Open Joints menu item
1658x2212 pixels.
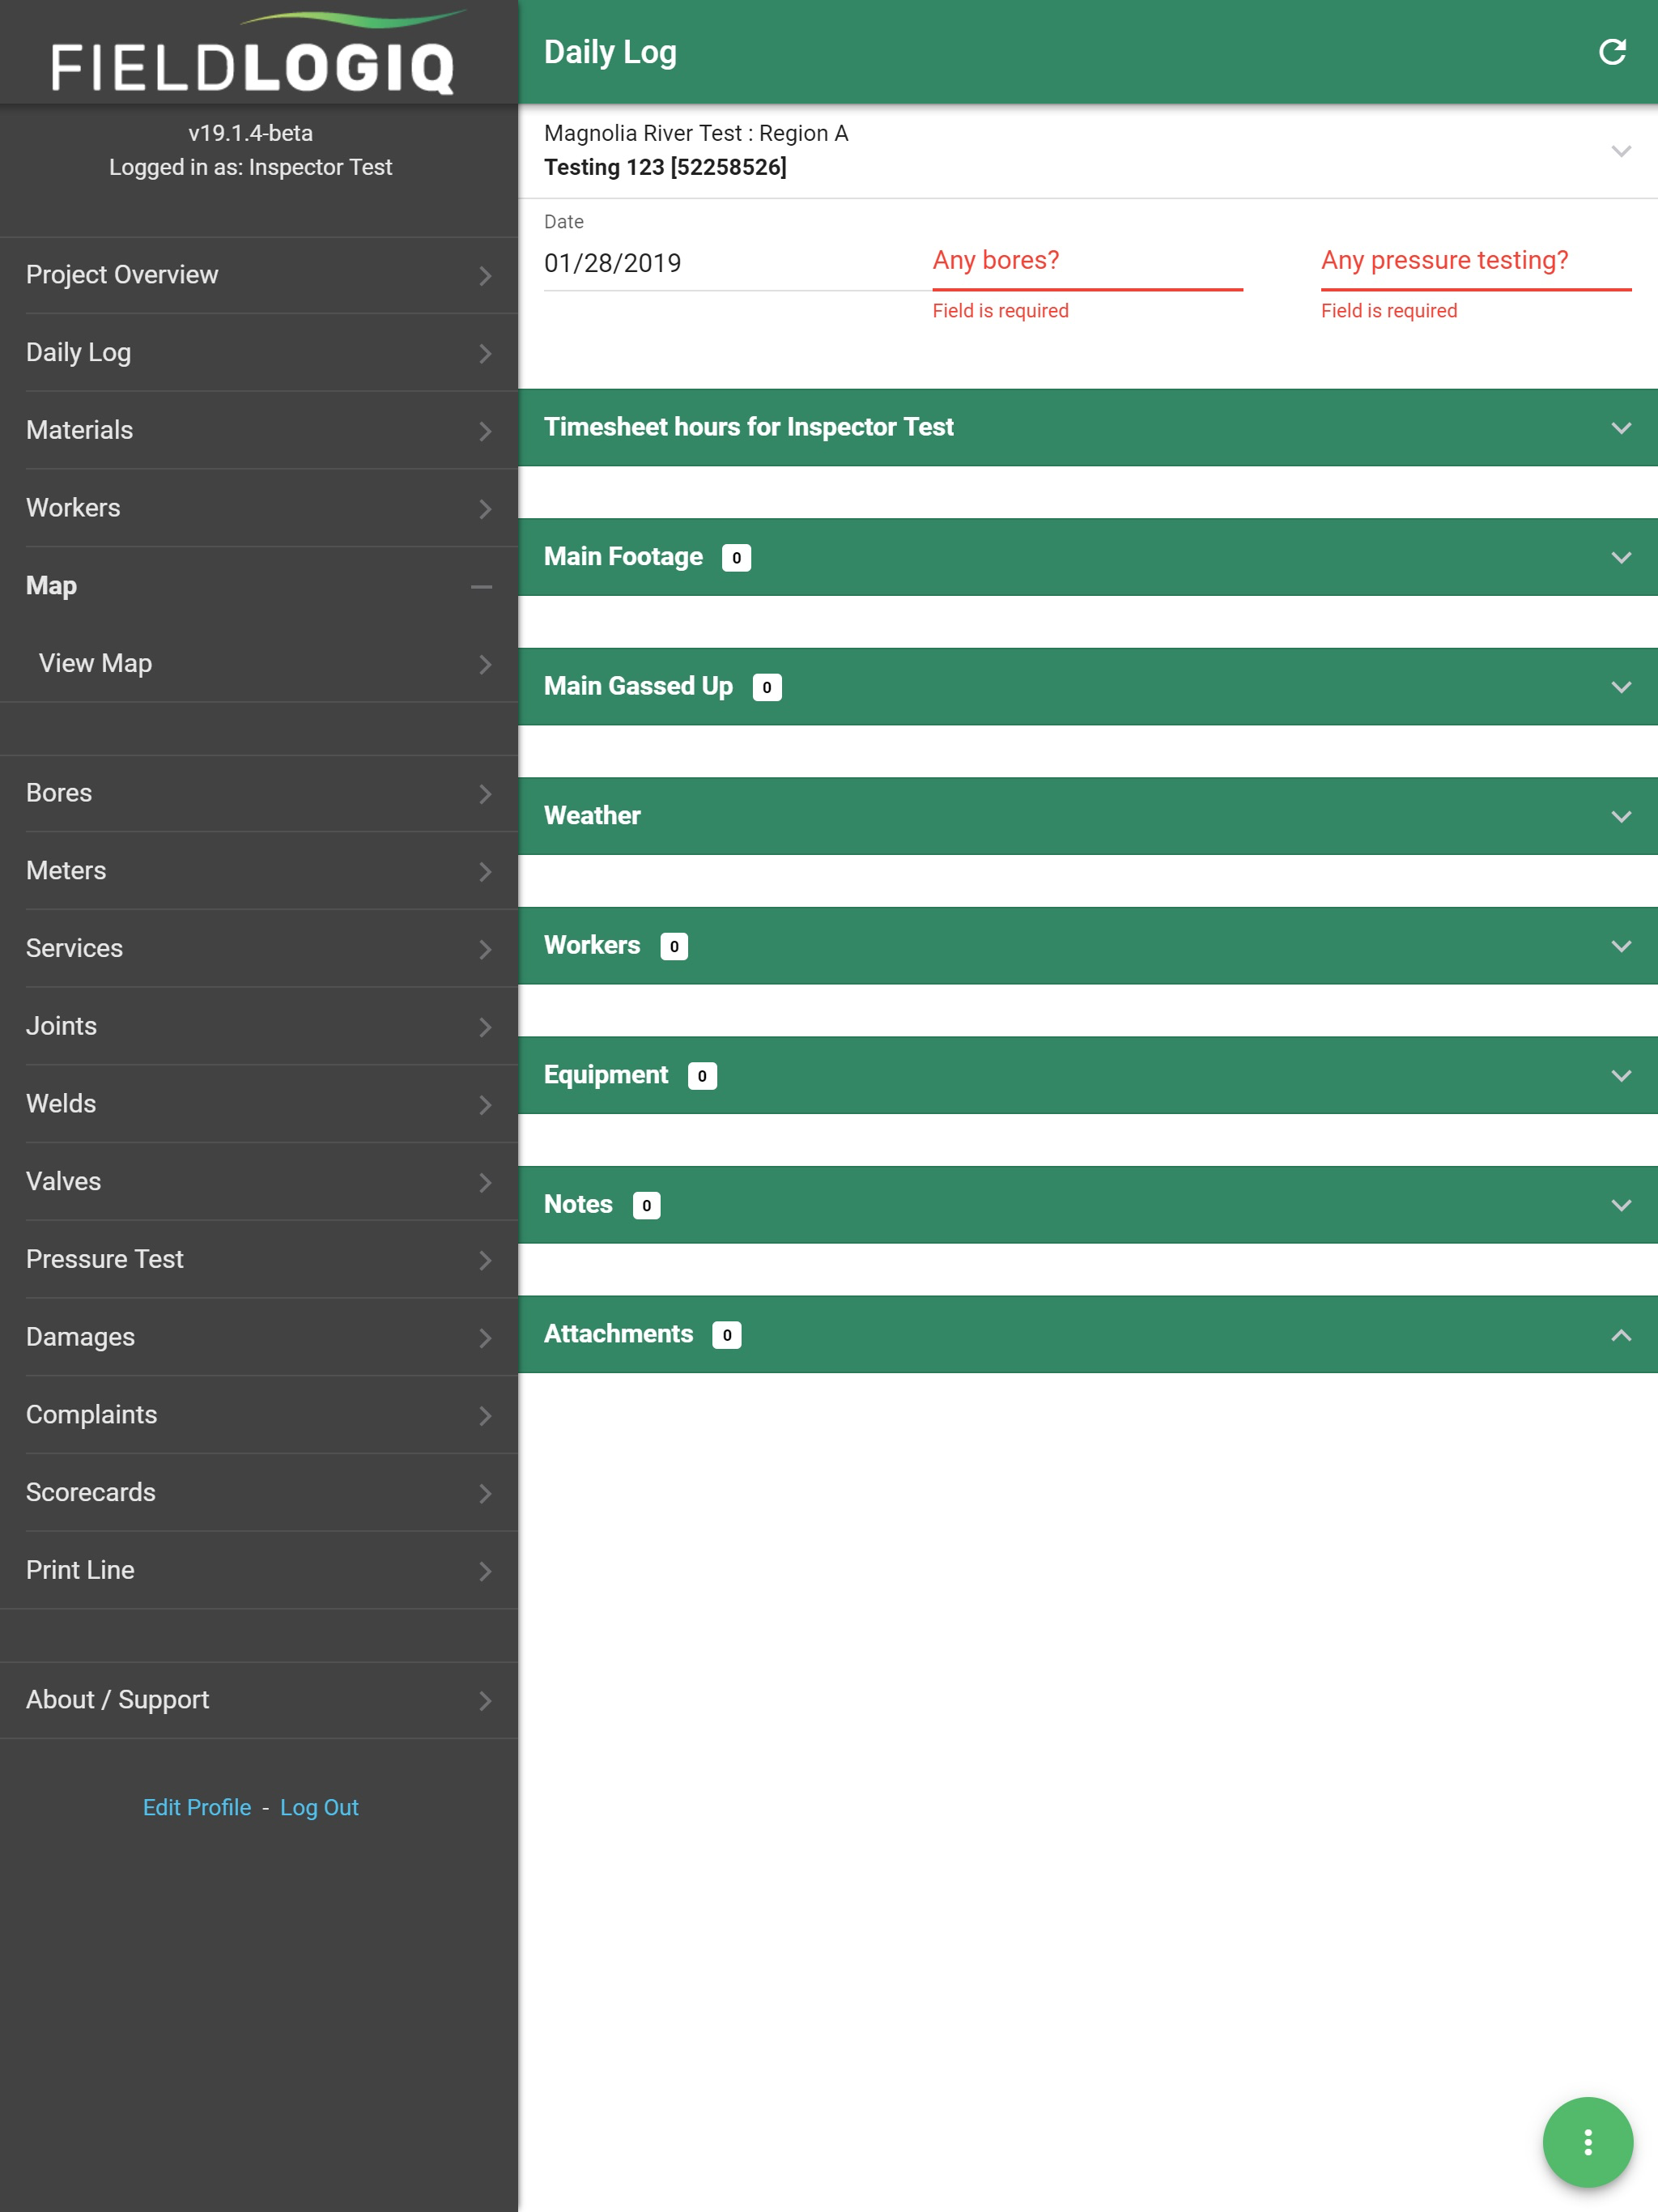point(259,1026)
